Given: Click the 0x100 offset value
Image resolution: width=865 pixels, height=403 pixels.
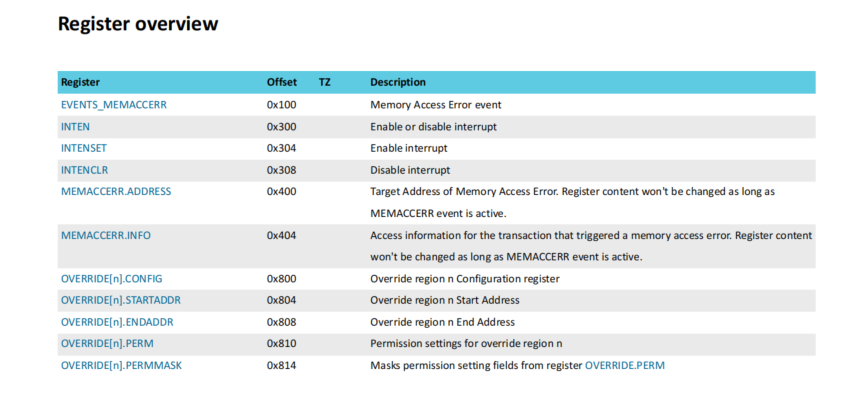Looking at the screenshot, I should tap(281, 105).
